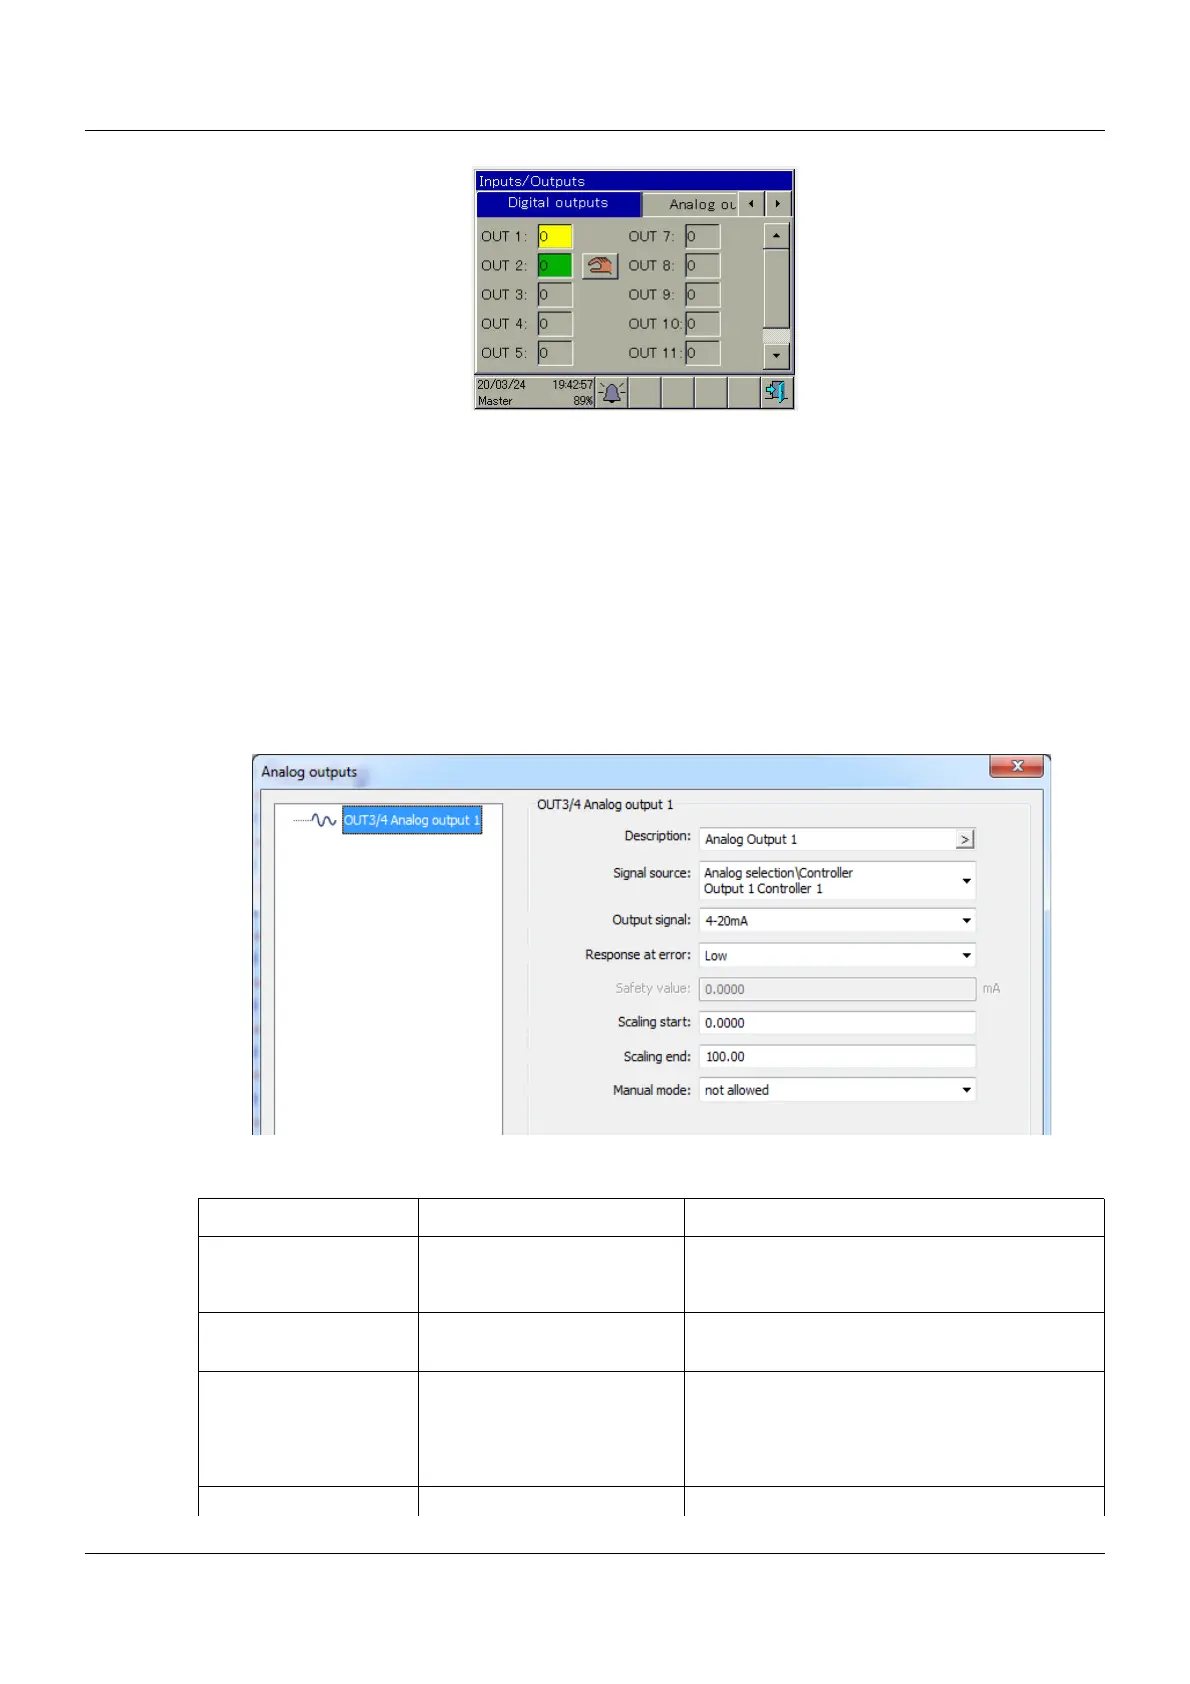This screenshot has width=1190, height=1684.
Task: Select the OUT 4 value field
Action: click(555, 324)
